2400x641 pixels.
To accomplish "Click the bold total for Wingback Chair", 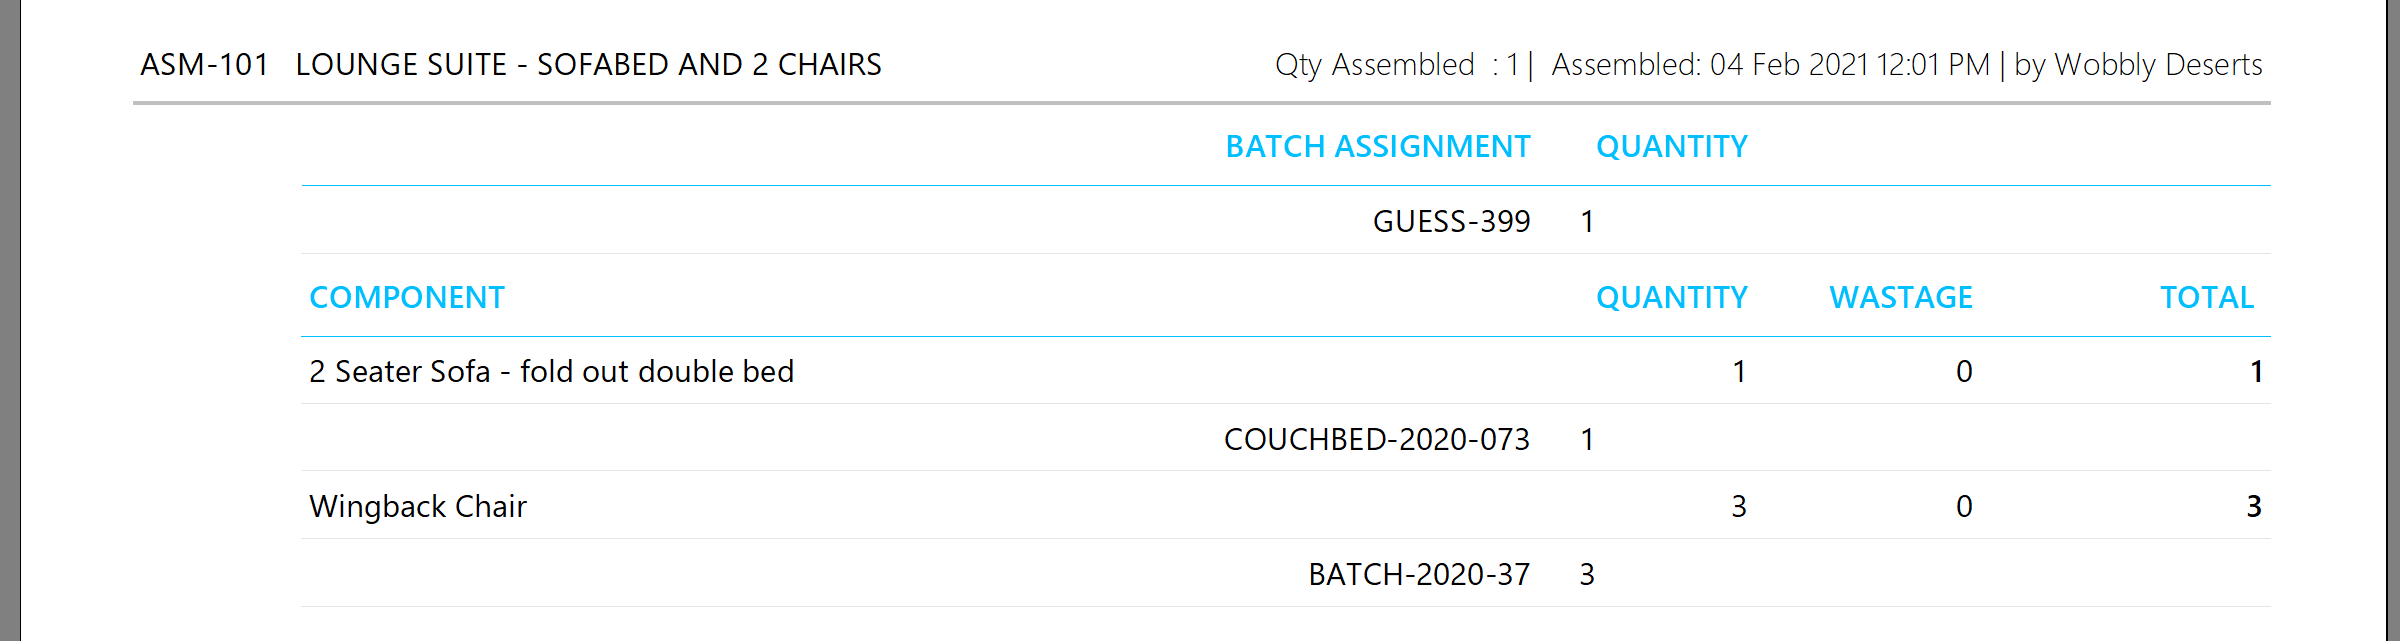I will [x=2254, y=507].
